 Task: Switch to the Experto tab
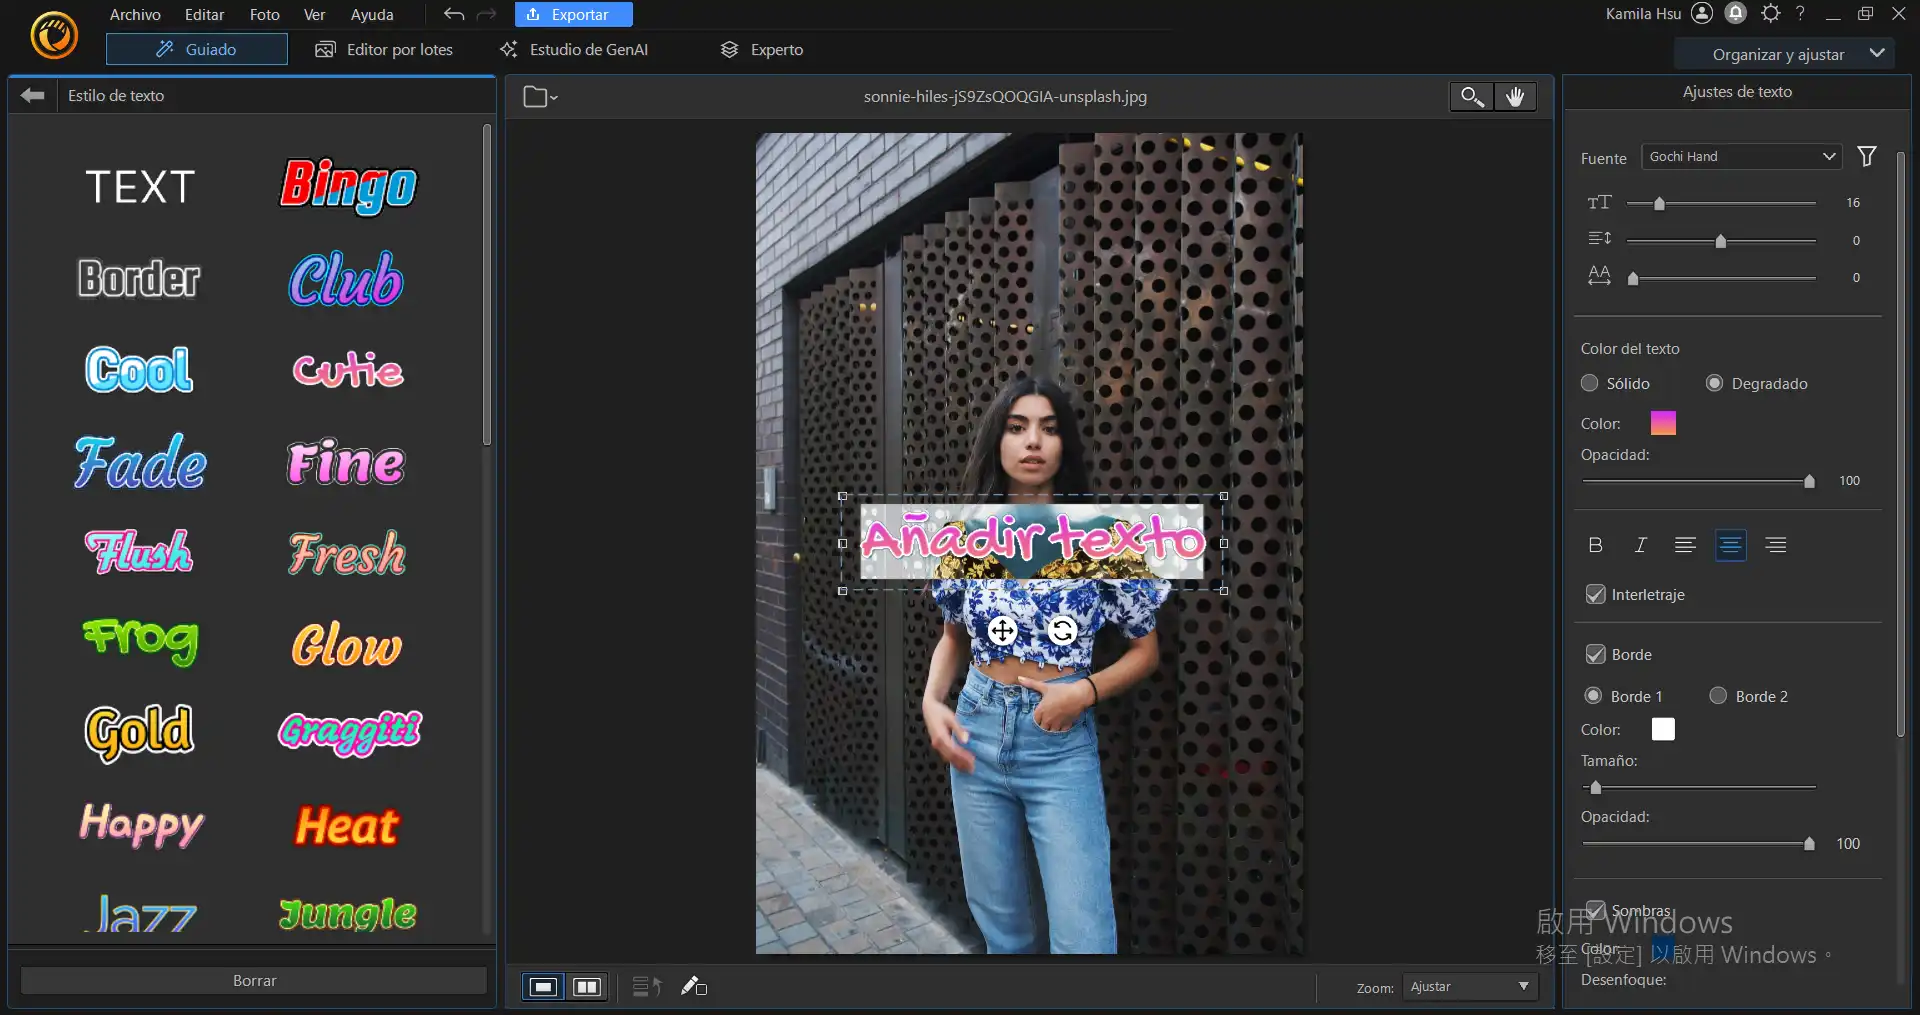click(x=762, y=50)
